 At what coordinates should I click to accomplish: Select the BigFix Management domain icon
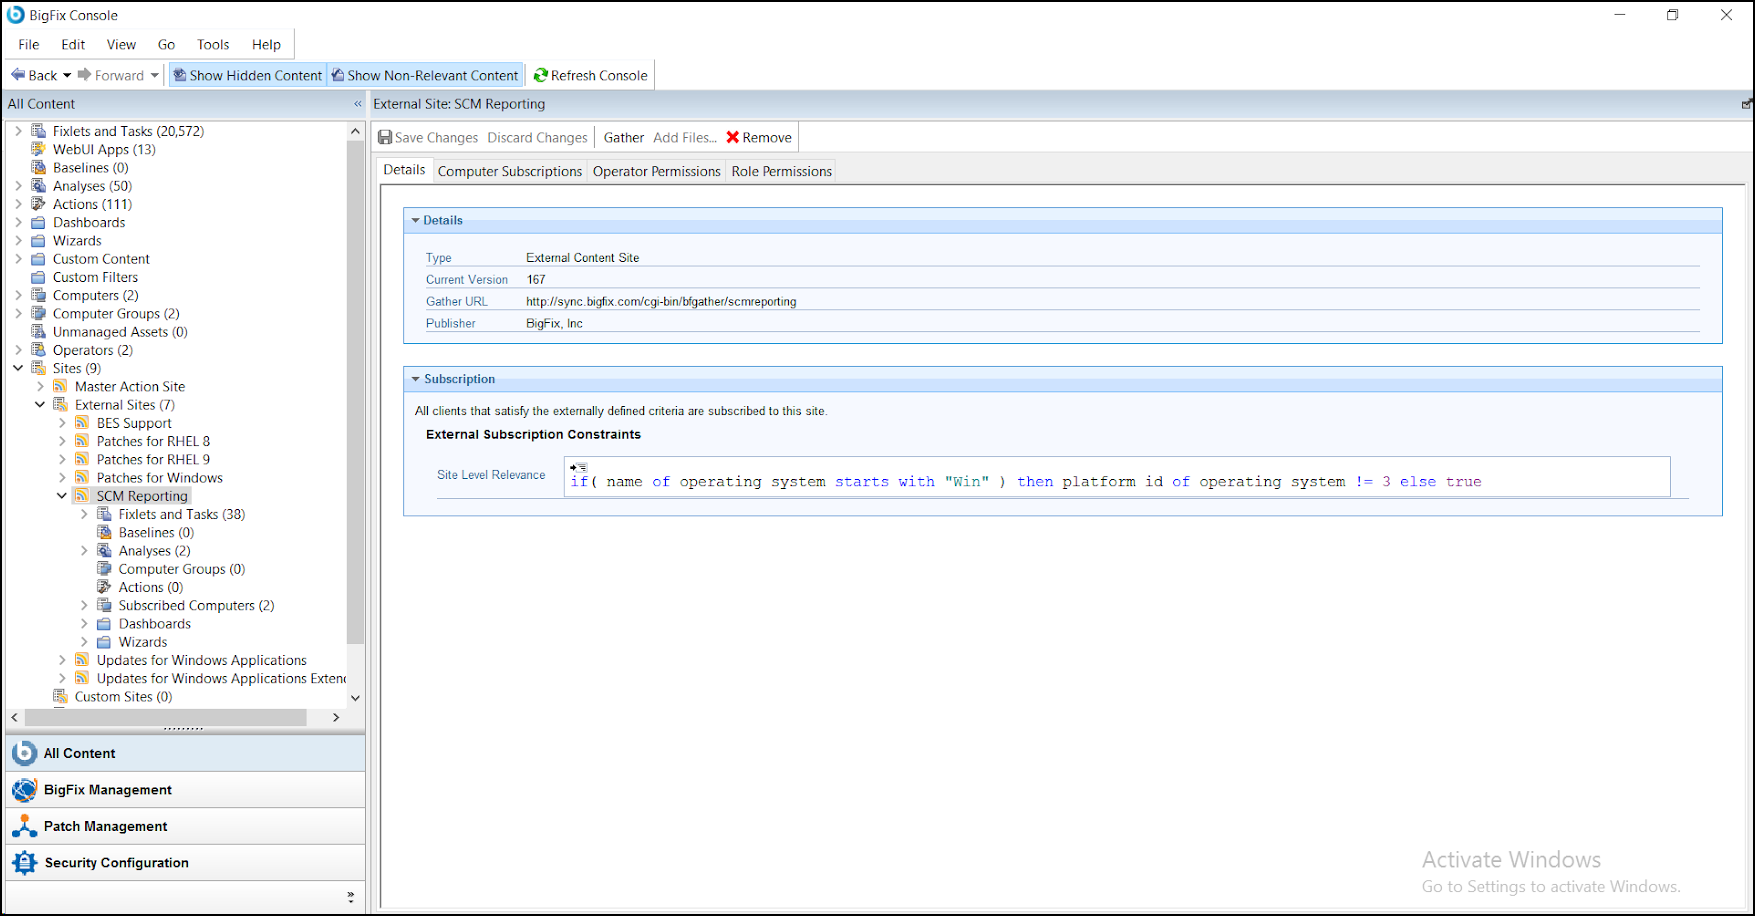24,789
